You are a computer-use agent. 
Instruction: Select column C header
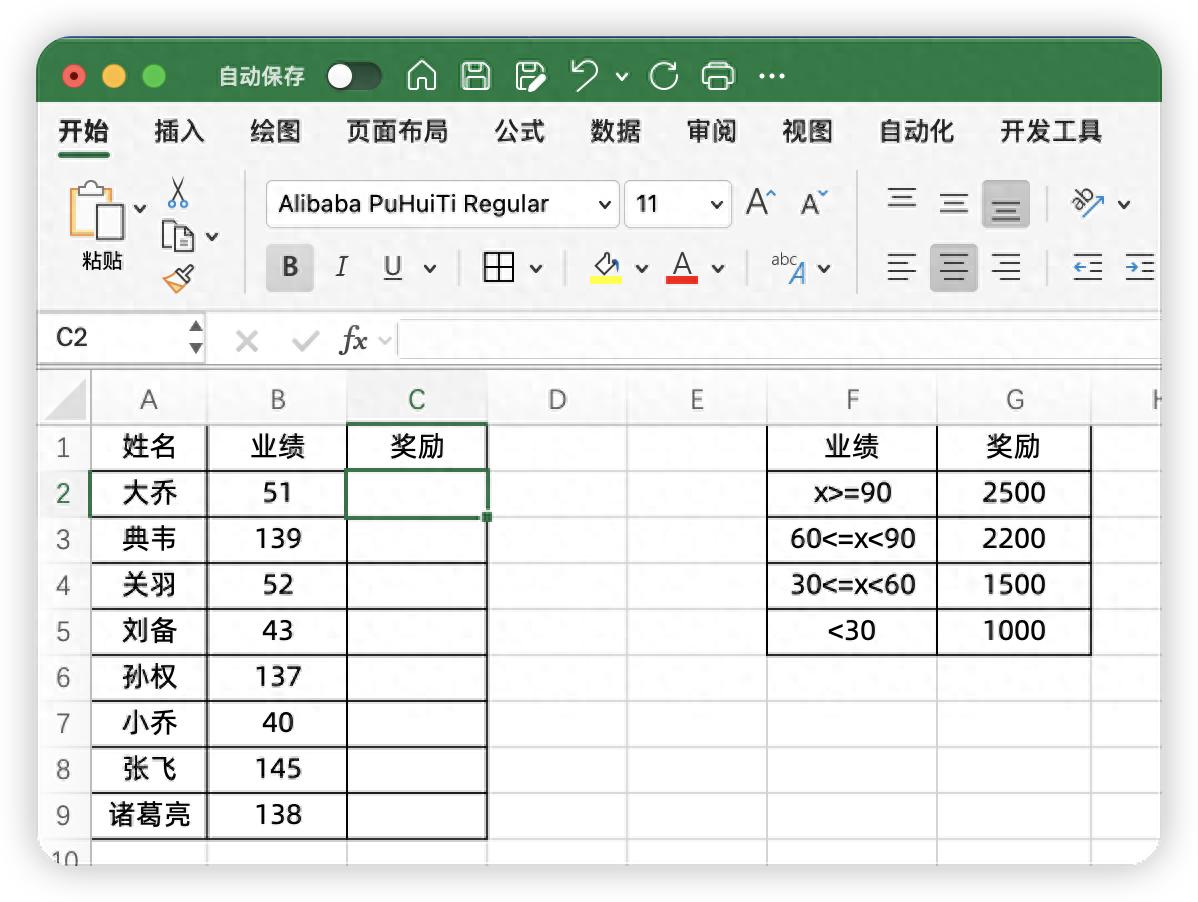[x=416, y=399]
